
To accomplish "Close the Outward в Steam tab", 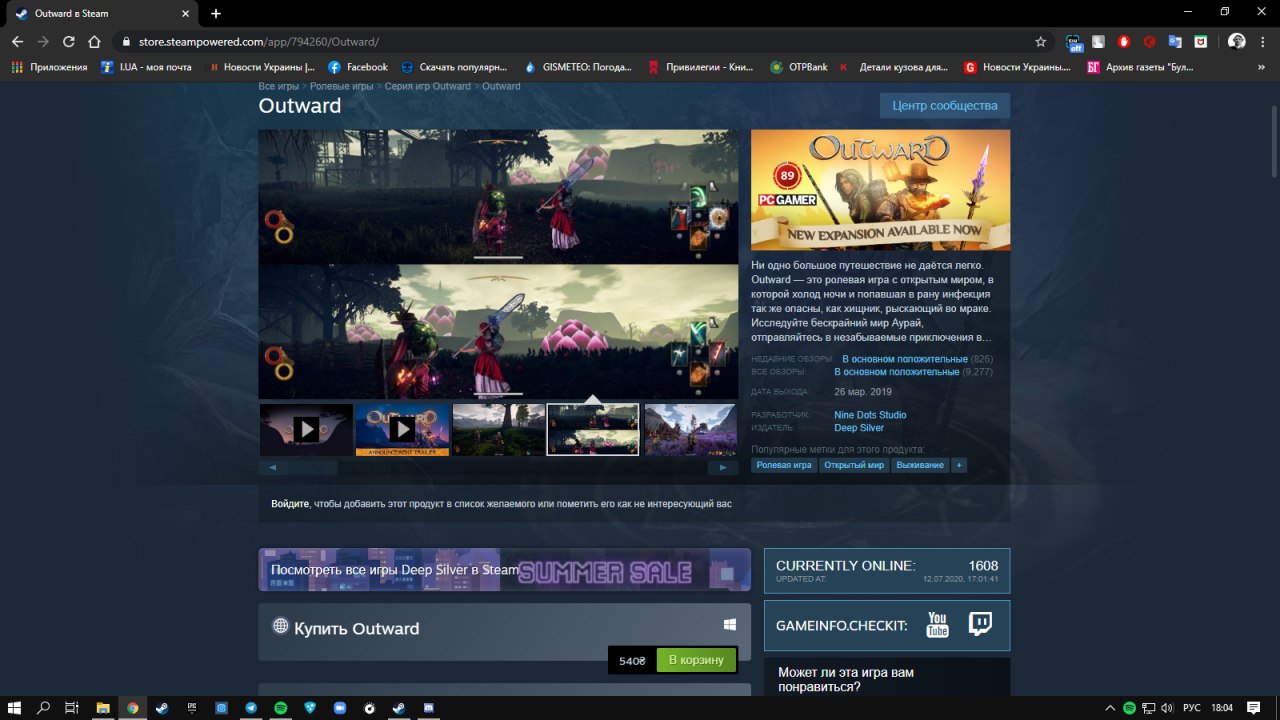I will 187,14.
